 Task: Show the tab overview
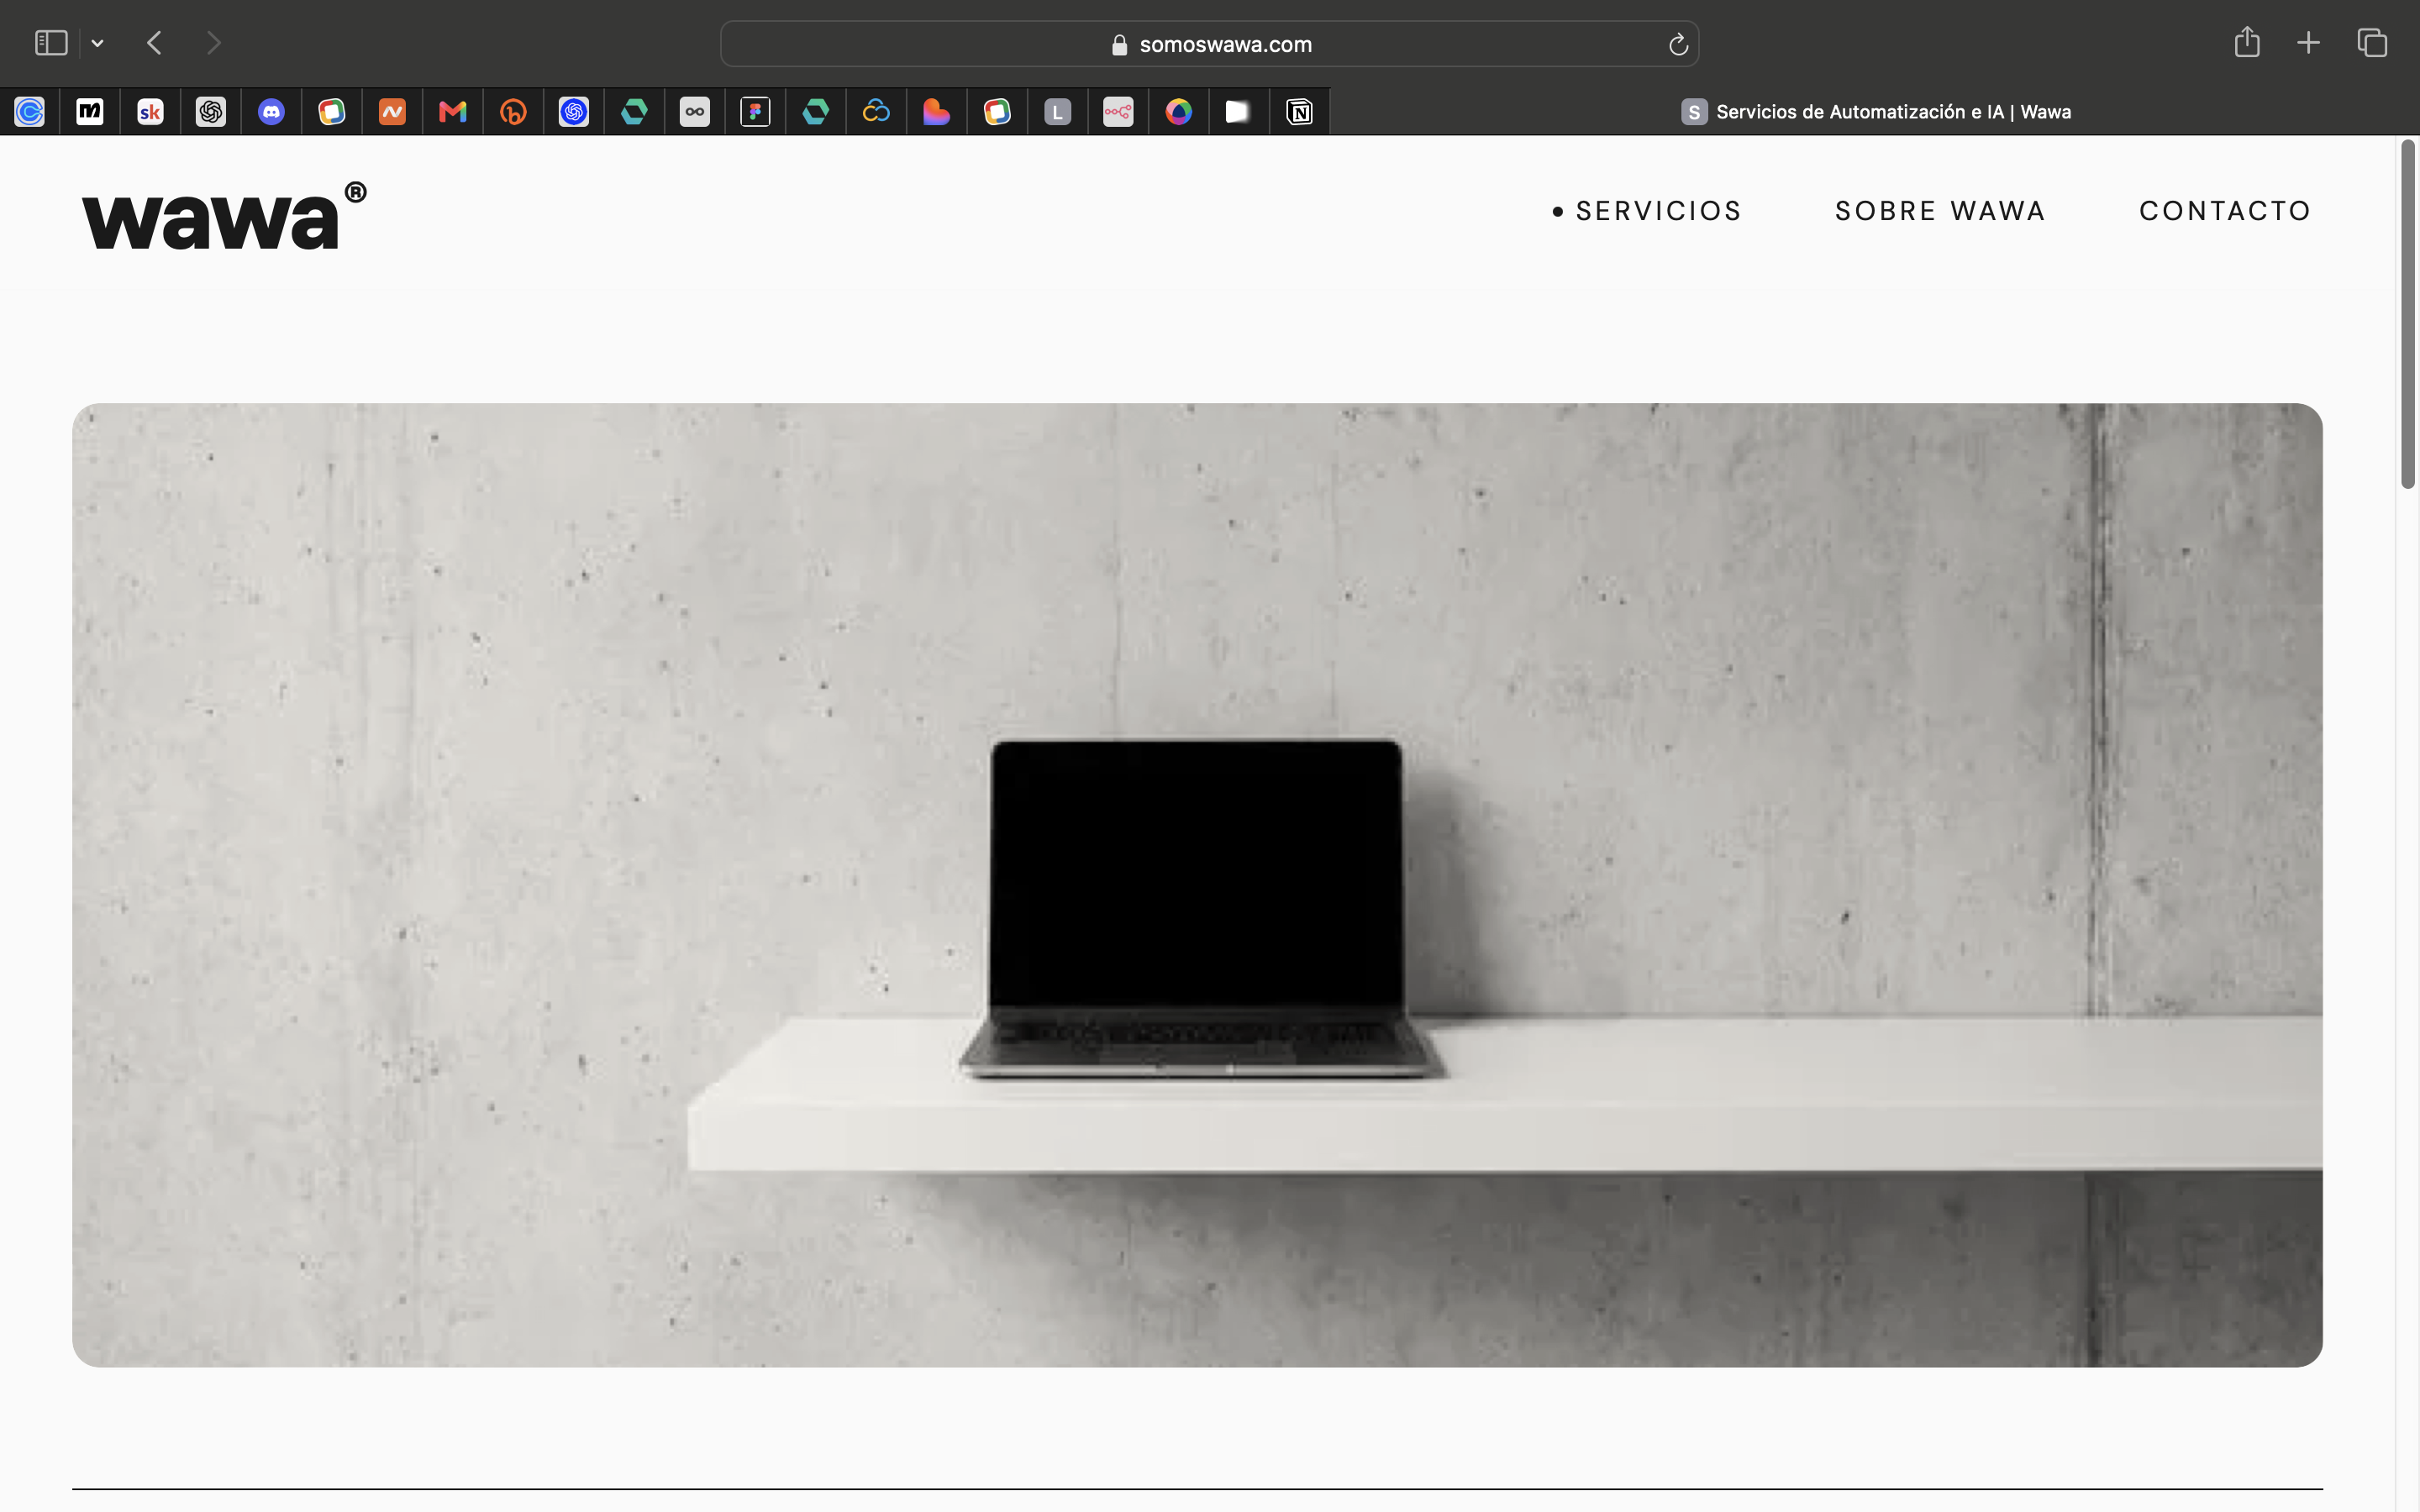2372,43
